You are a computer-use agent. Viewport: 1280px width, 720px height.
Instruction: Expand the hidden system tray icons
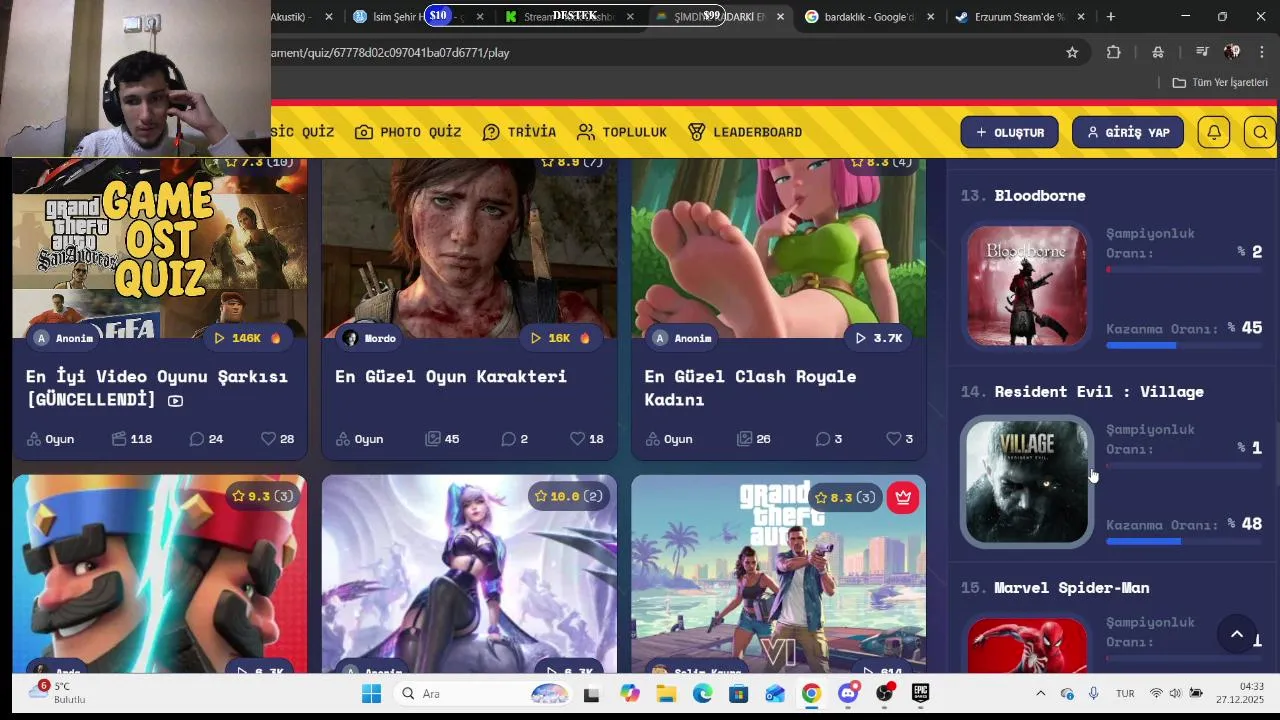(1040, 693)
